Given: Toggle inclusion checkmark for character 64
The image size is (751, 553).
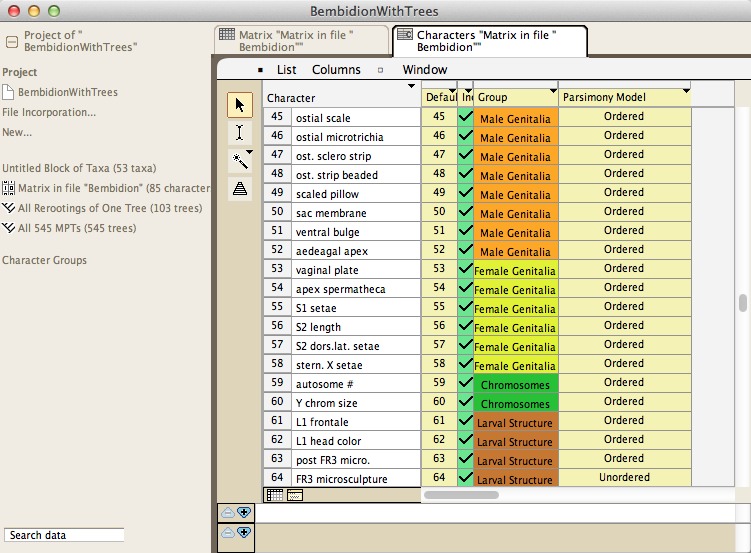Looking at the screenshot, I should pyautogui.click(x=465, y=478).
